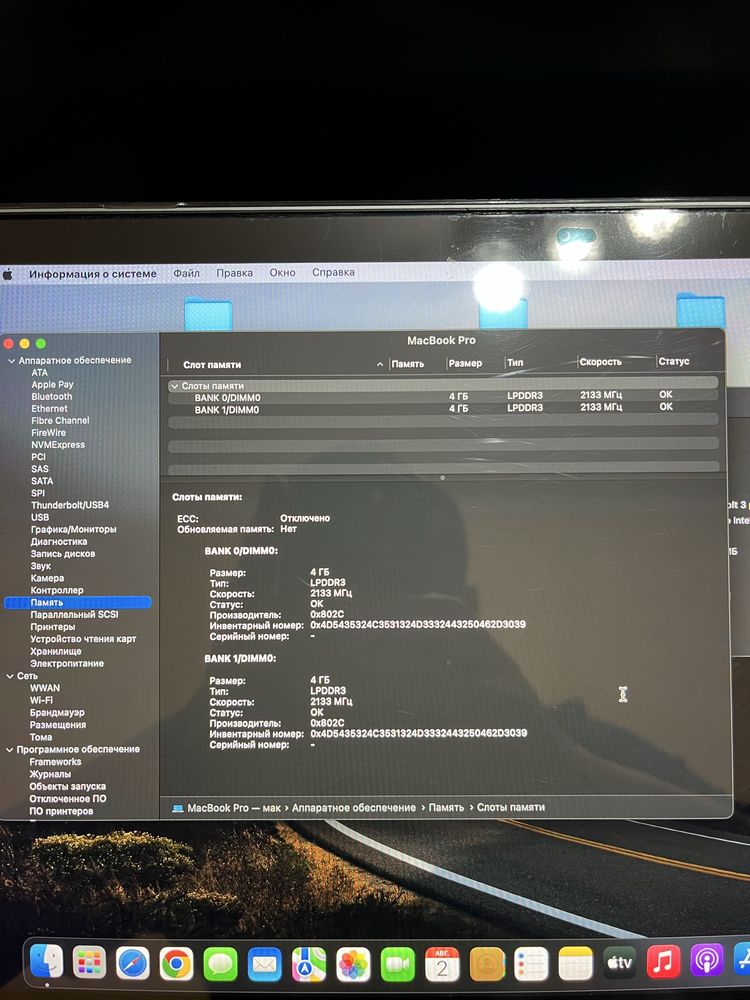This screenshot has height=1000, width=750.
Task: Select Брандмауэр in the sidebar
Action: pos(57,712)
